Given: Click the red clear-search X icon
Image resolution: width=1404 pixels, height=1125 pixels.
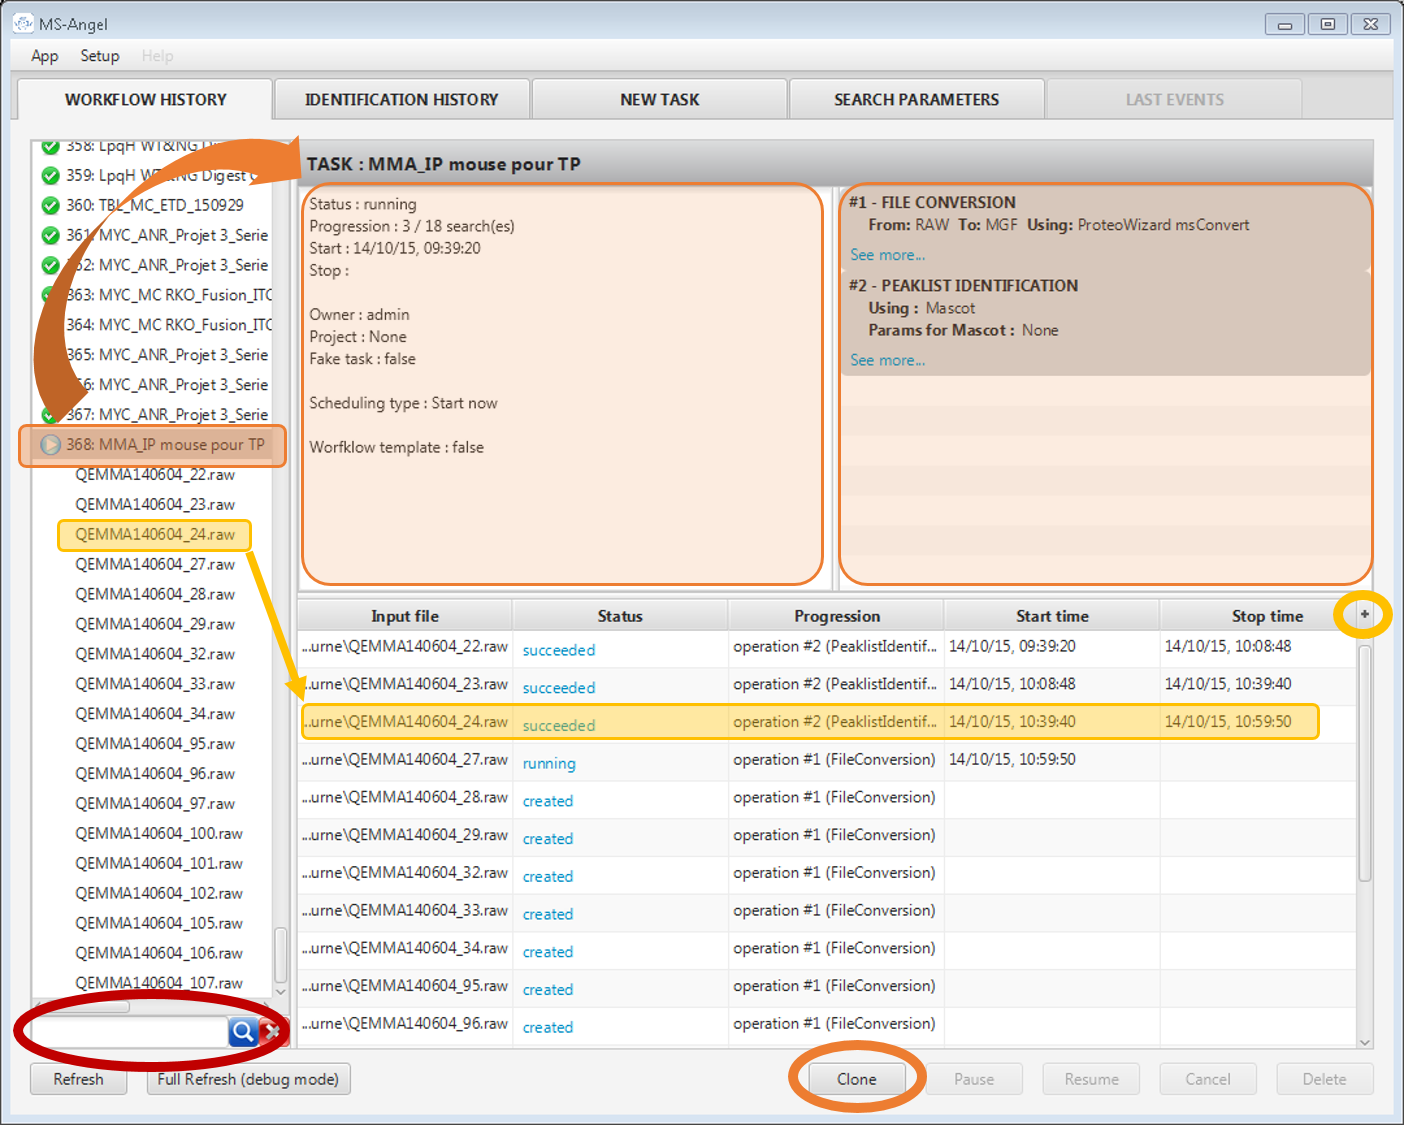Looking at the screenshot, I should click(x=271, y=1031).
